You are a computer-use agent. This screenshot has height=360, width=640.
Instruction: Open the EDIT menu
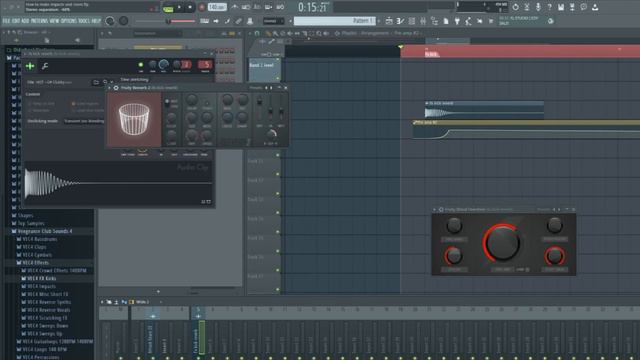click(15, 21)
